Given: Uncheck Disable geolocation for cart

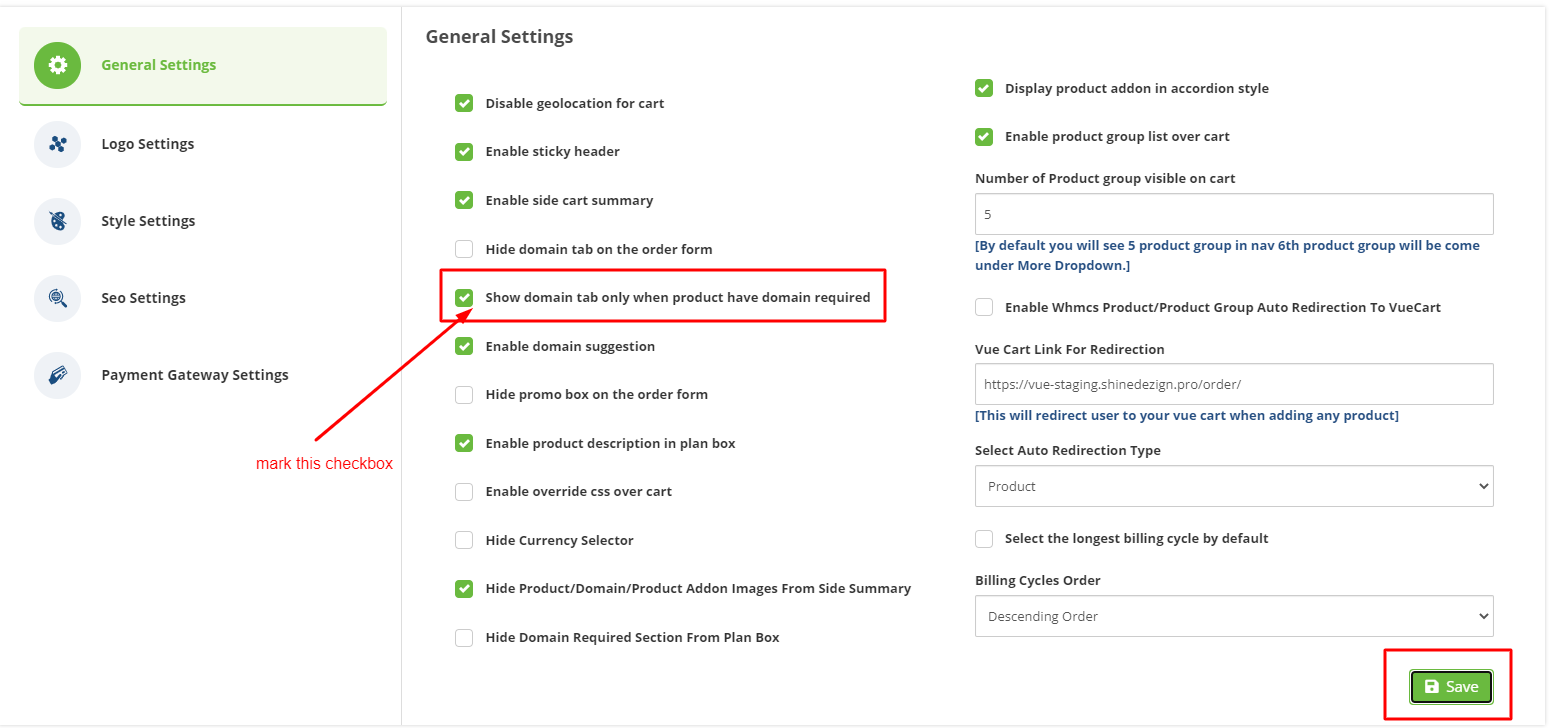Looking at the screenshot, I should tap(464, 103).
